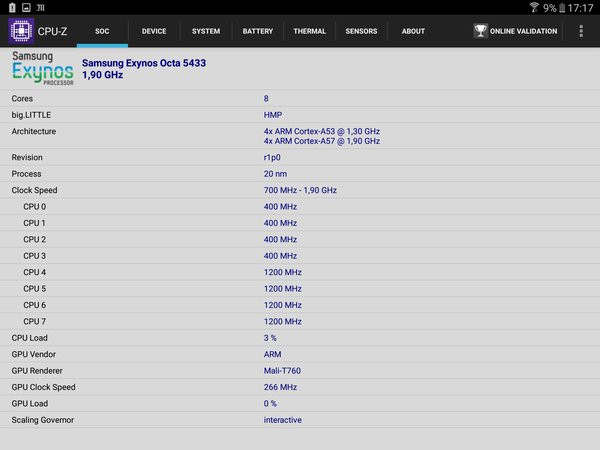
Task: Select the Samsung Exynos Octa 5433 heading
Action: (x=144, y=63)
